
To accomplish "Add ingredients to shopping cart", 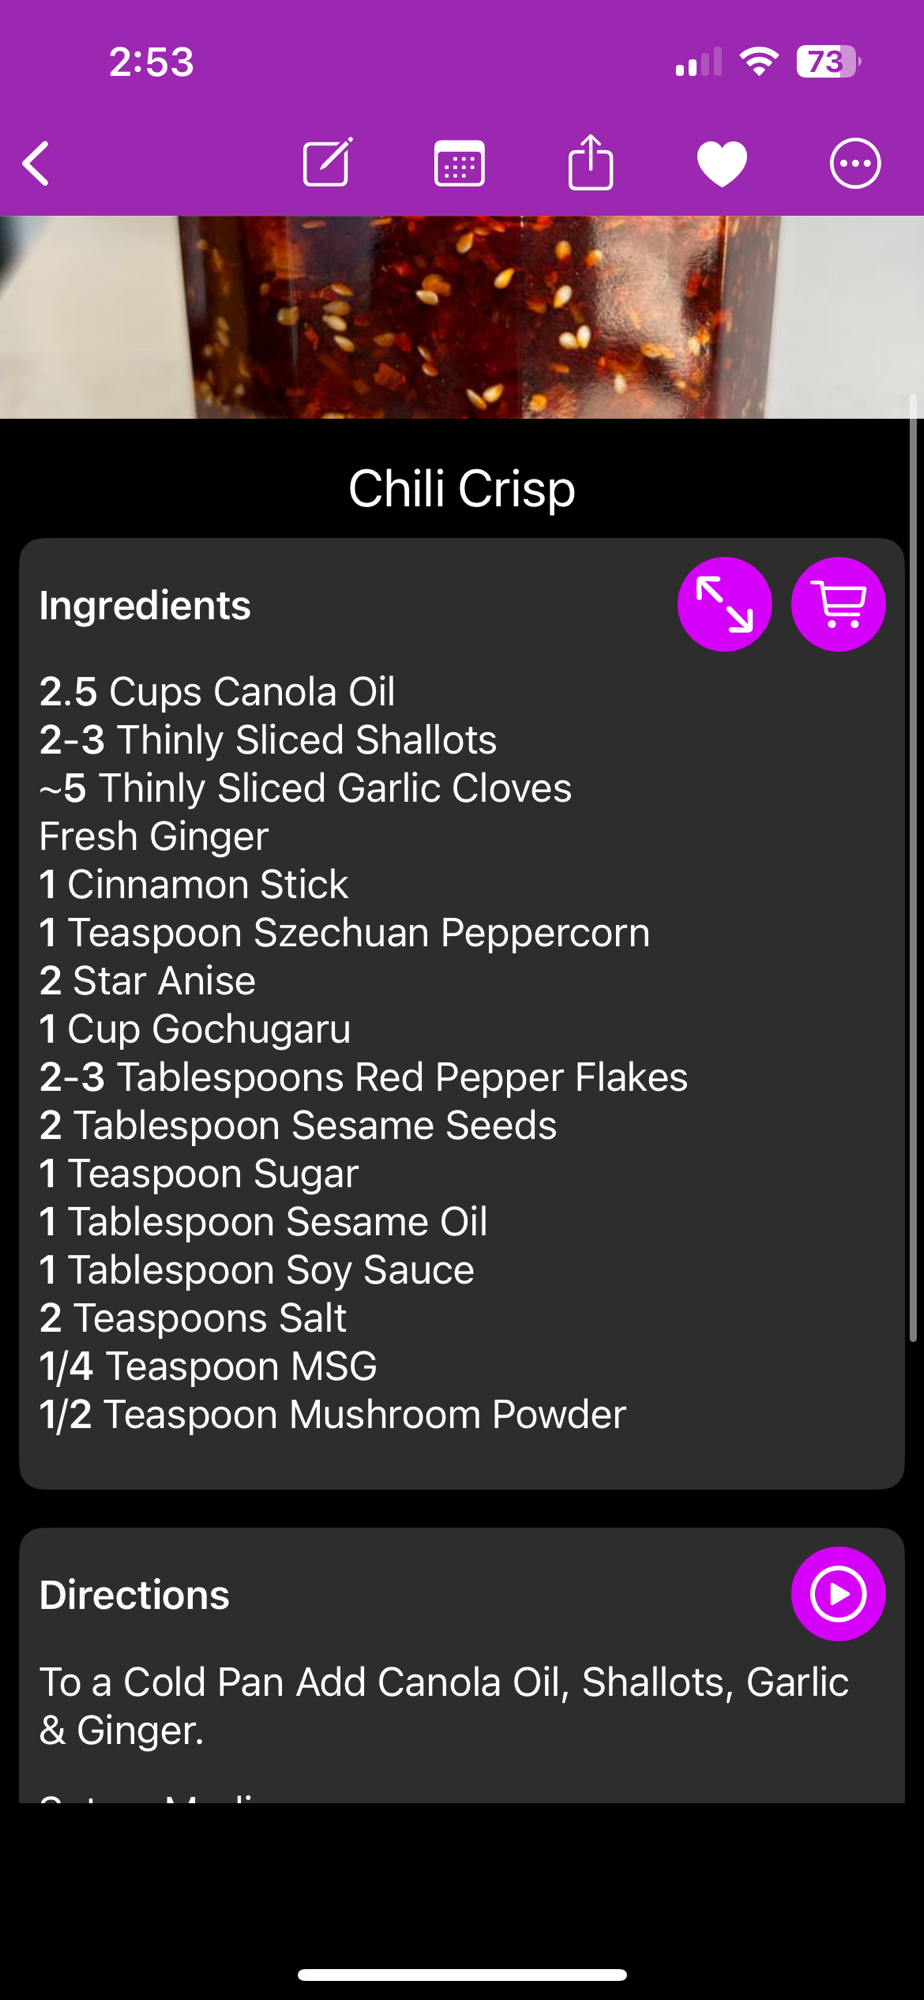I will 838,604.
